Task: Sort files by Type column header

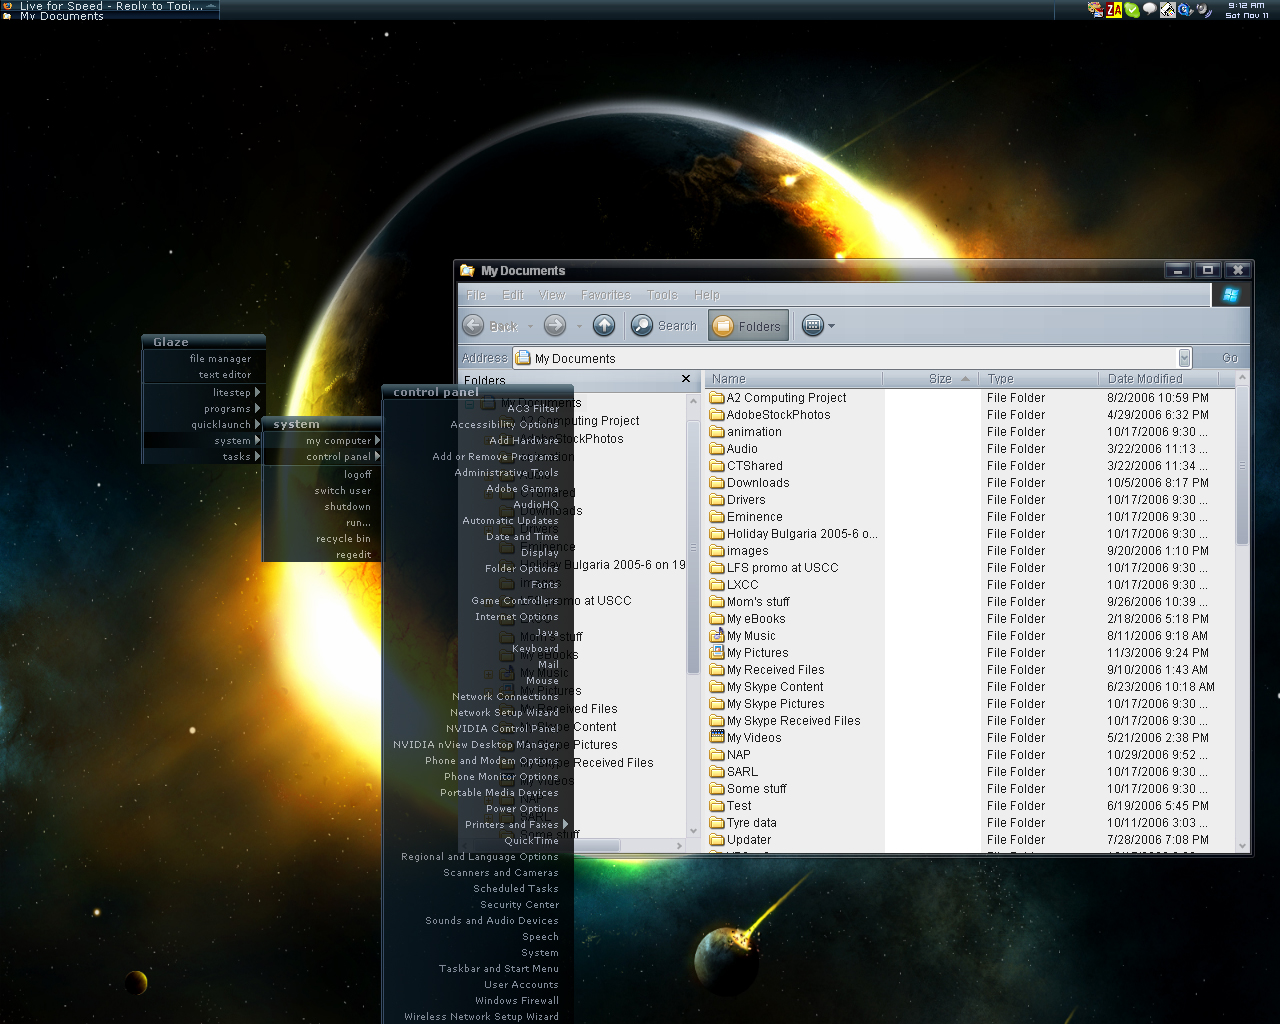Action: [x=1037, y=379]
